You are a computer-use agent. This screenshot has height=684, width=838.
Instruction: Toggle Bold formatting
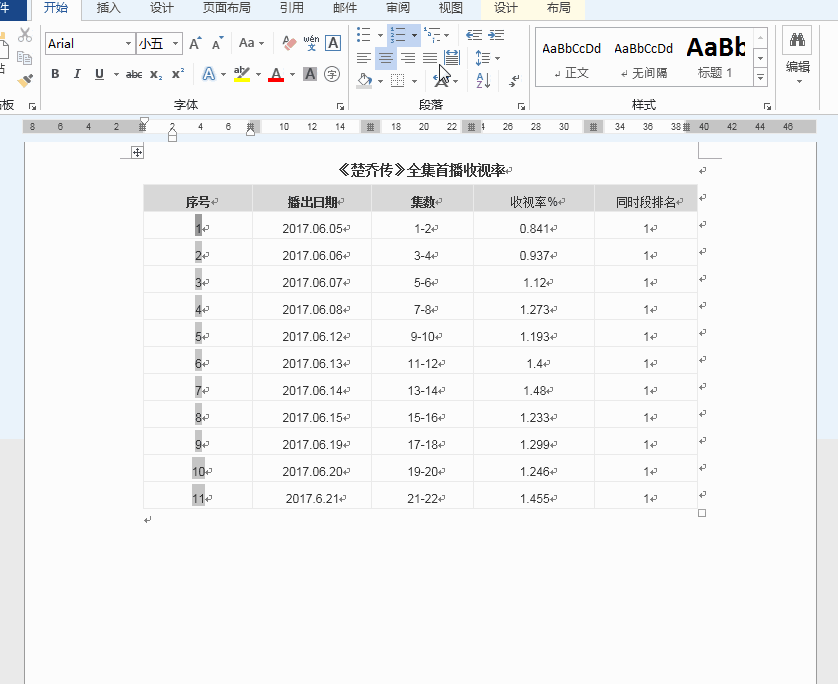55,74
